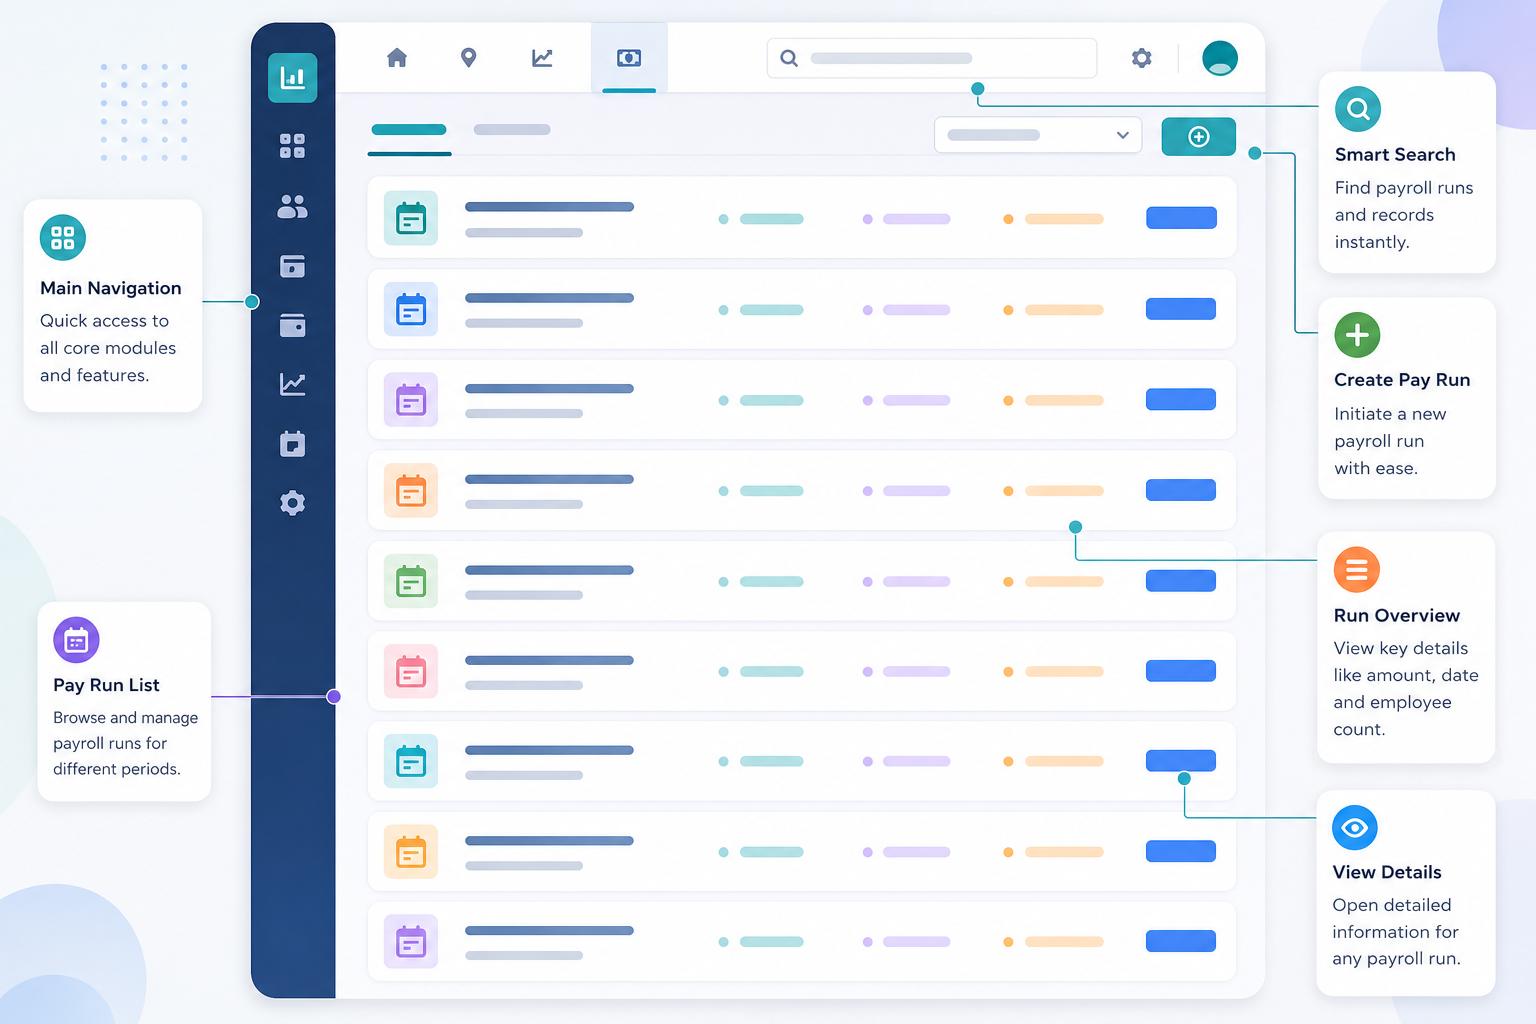Click the orange status pill in the fourth row

[1064, 491]
